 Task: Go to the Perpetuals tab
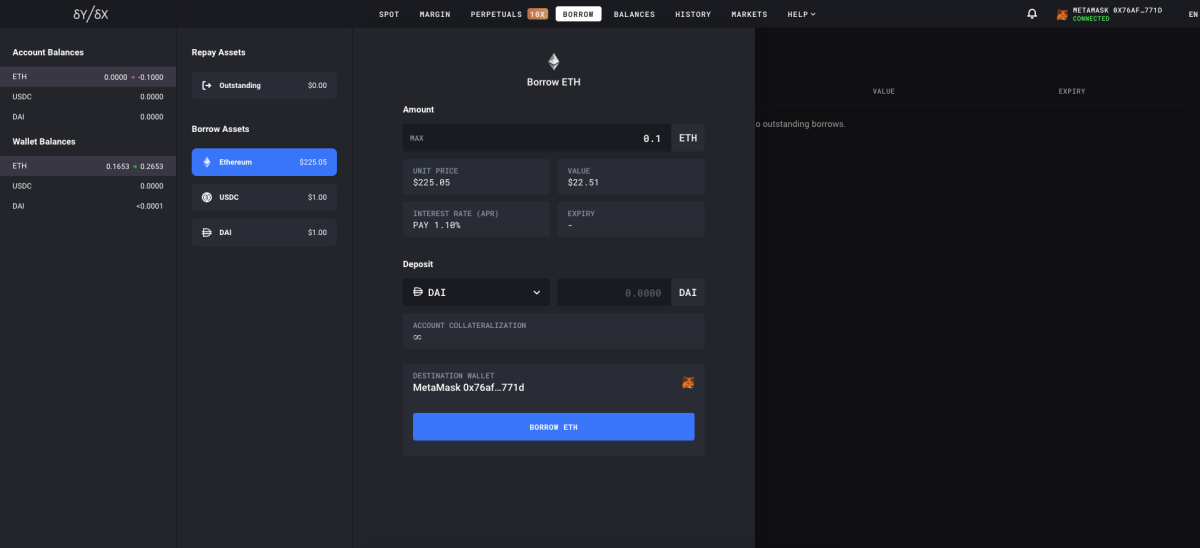tap(496, 14)
